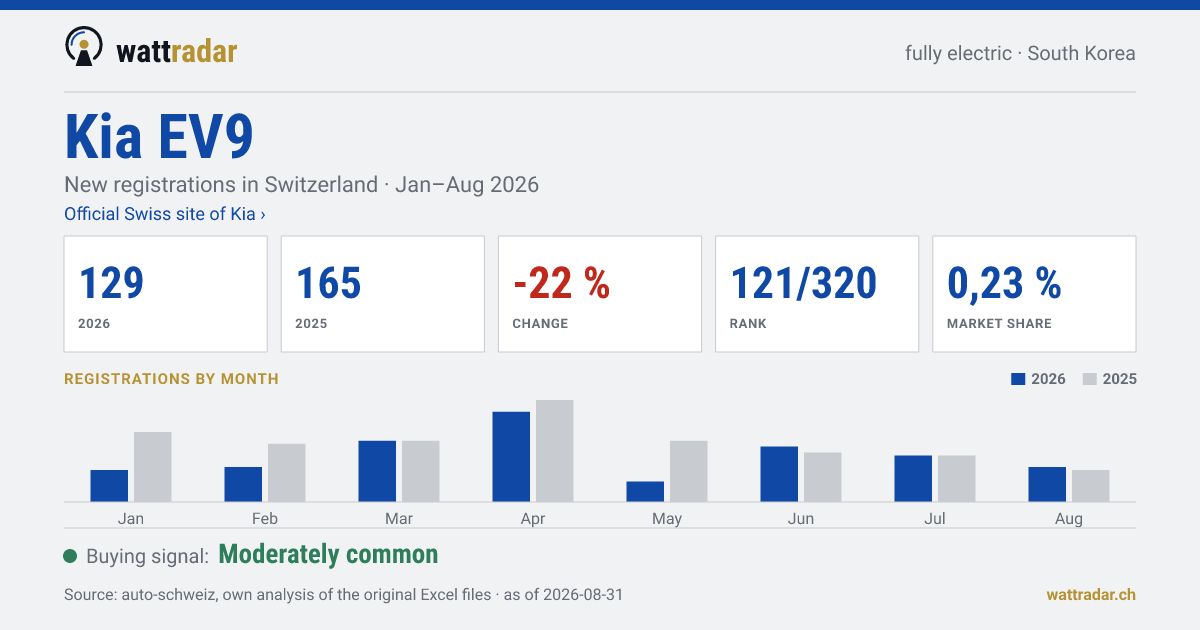Select the gray 2025 legend swatch

click(1090, 379)
